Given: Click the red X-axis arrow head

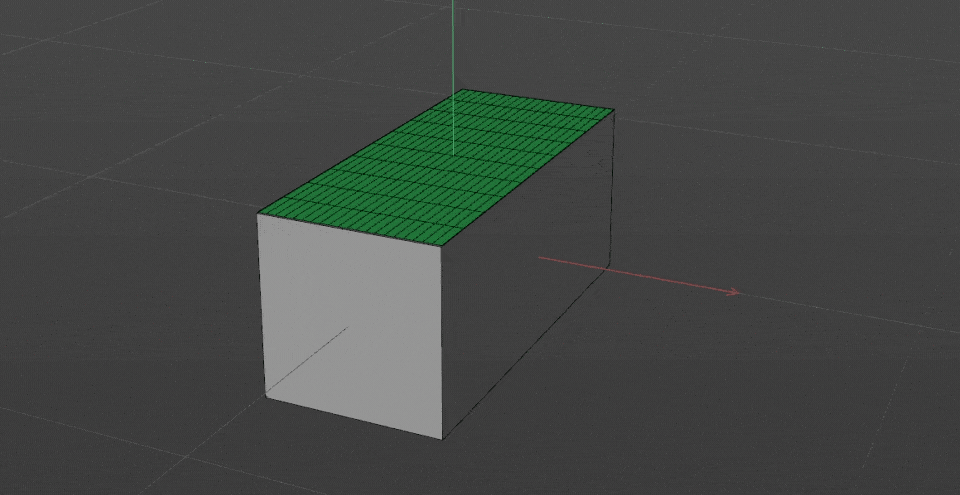Looking at the screenshot, I should pos(734,292).
